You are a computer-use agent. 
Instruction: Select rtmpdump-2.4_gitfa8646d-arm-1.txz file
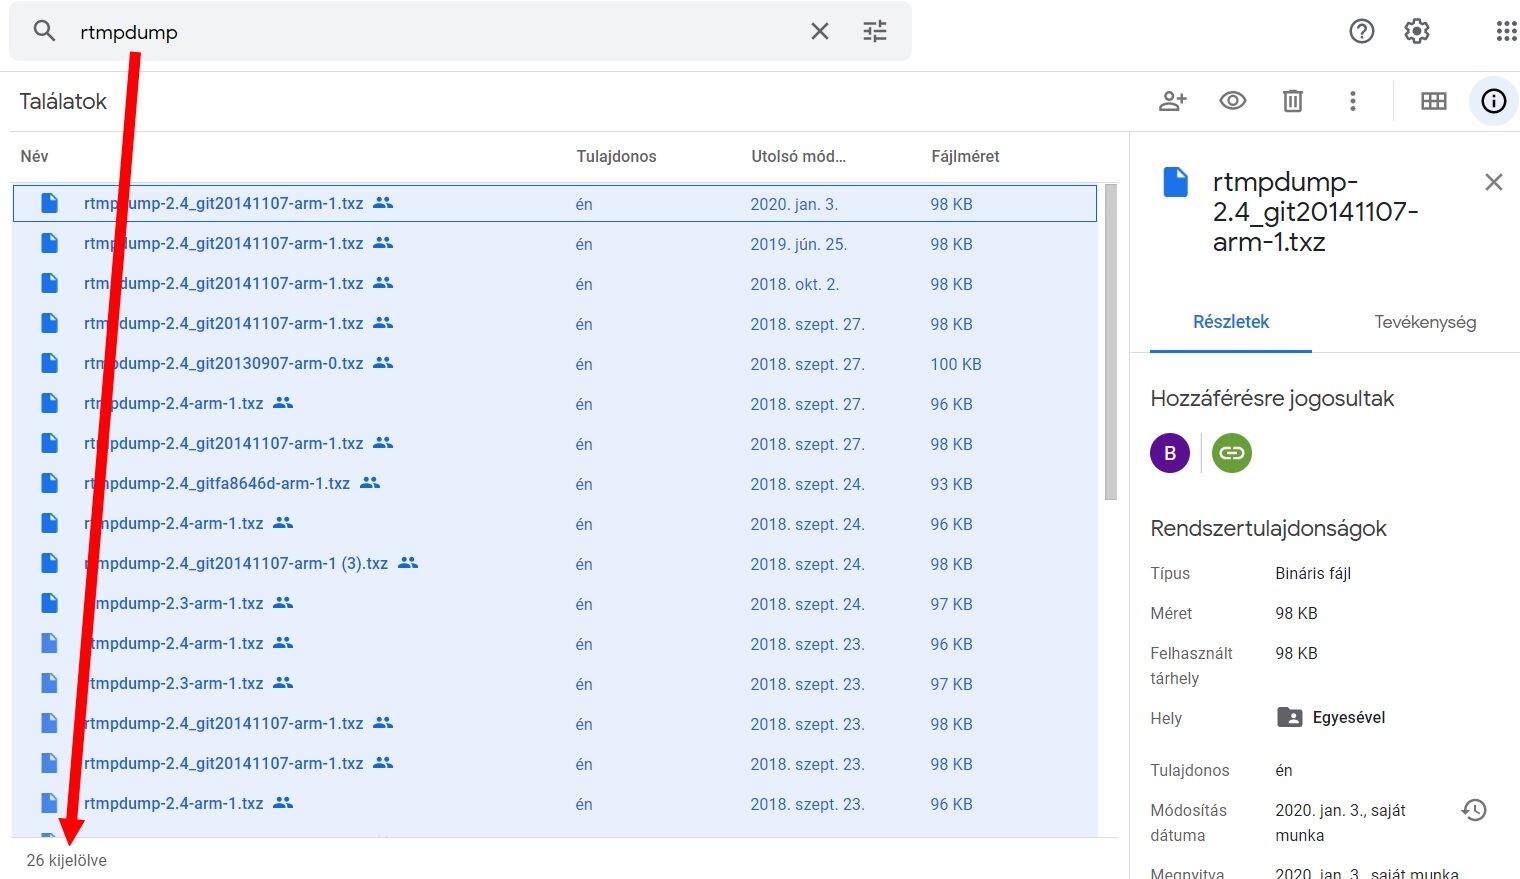coord(555,483)
